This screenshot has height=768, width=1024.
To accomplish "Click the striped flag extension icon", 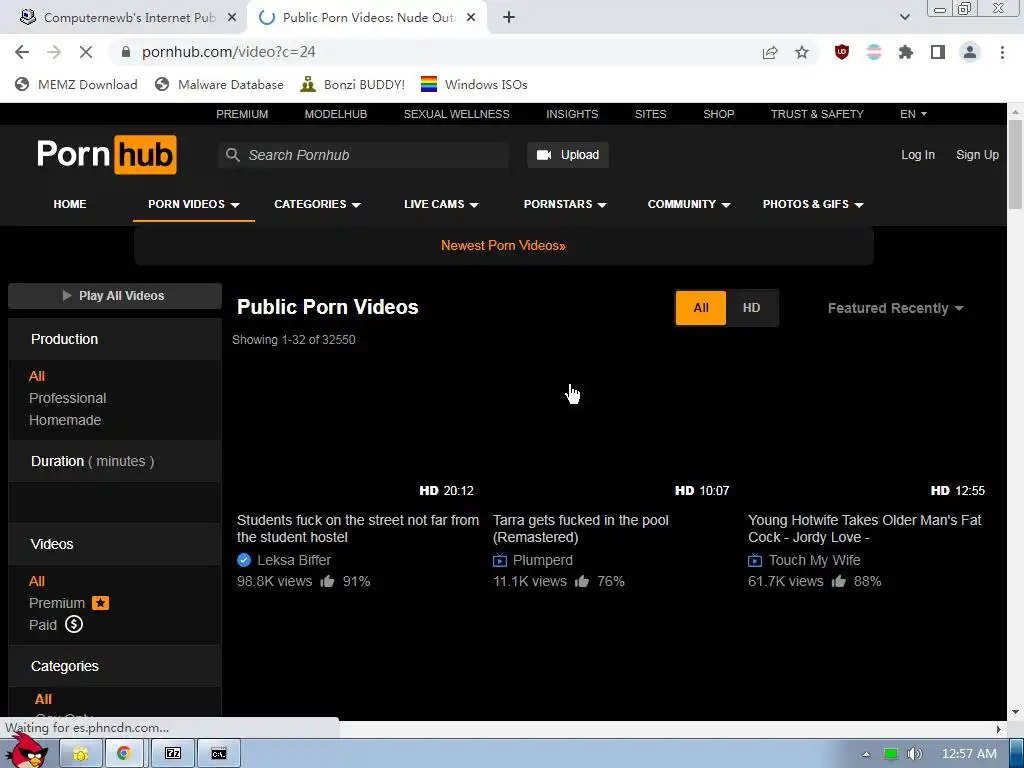I will coord(874,52).
